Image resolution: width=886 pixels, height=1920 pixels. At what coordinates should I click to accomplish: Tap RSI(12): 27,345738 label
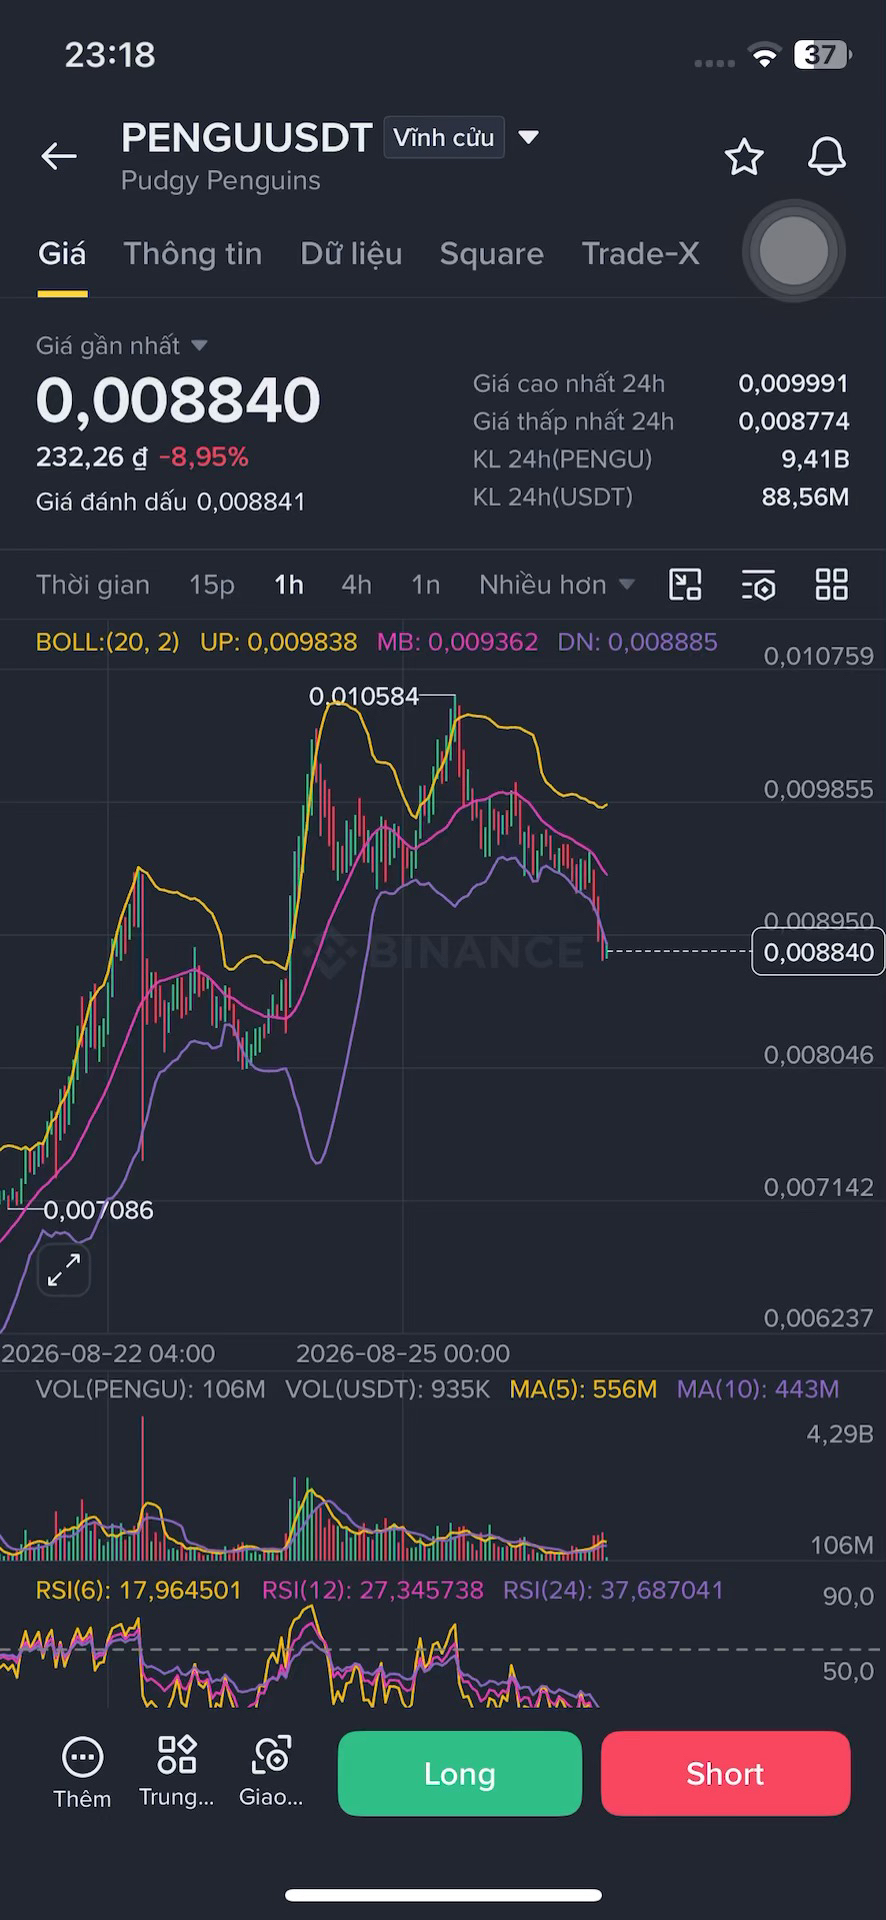click(372, 1590)
